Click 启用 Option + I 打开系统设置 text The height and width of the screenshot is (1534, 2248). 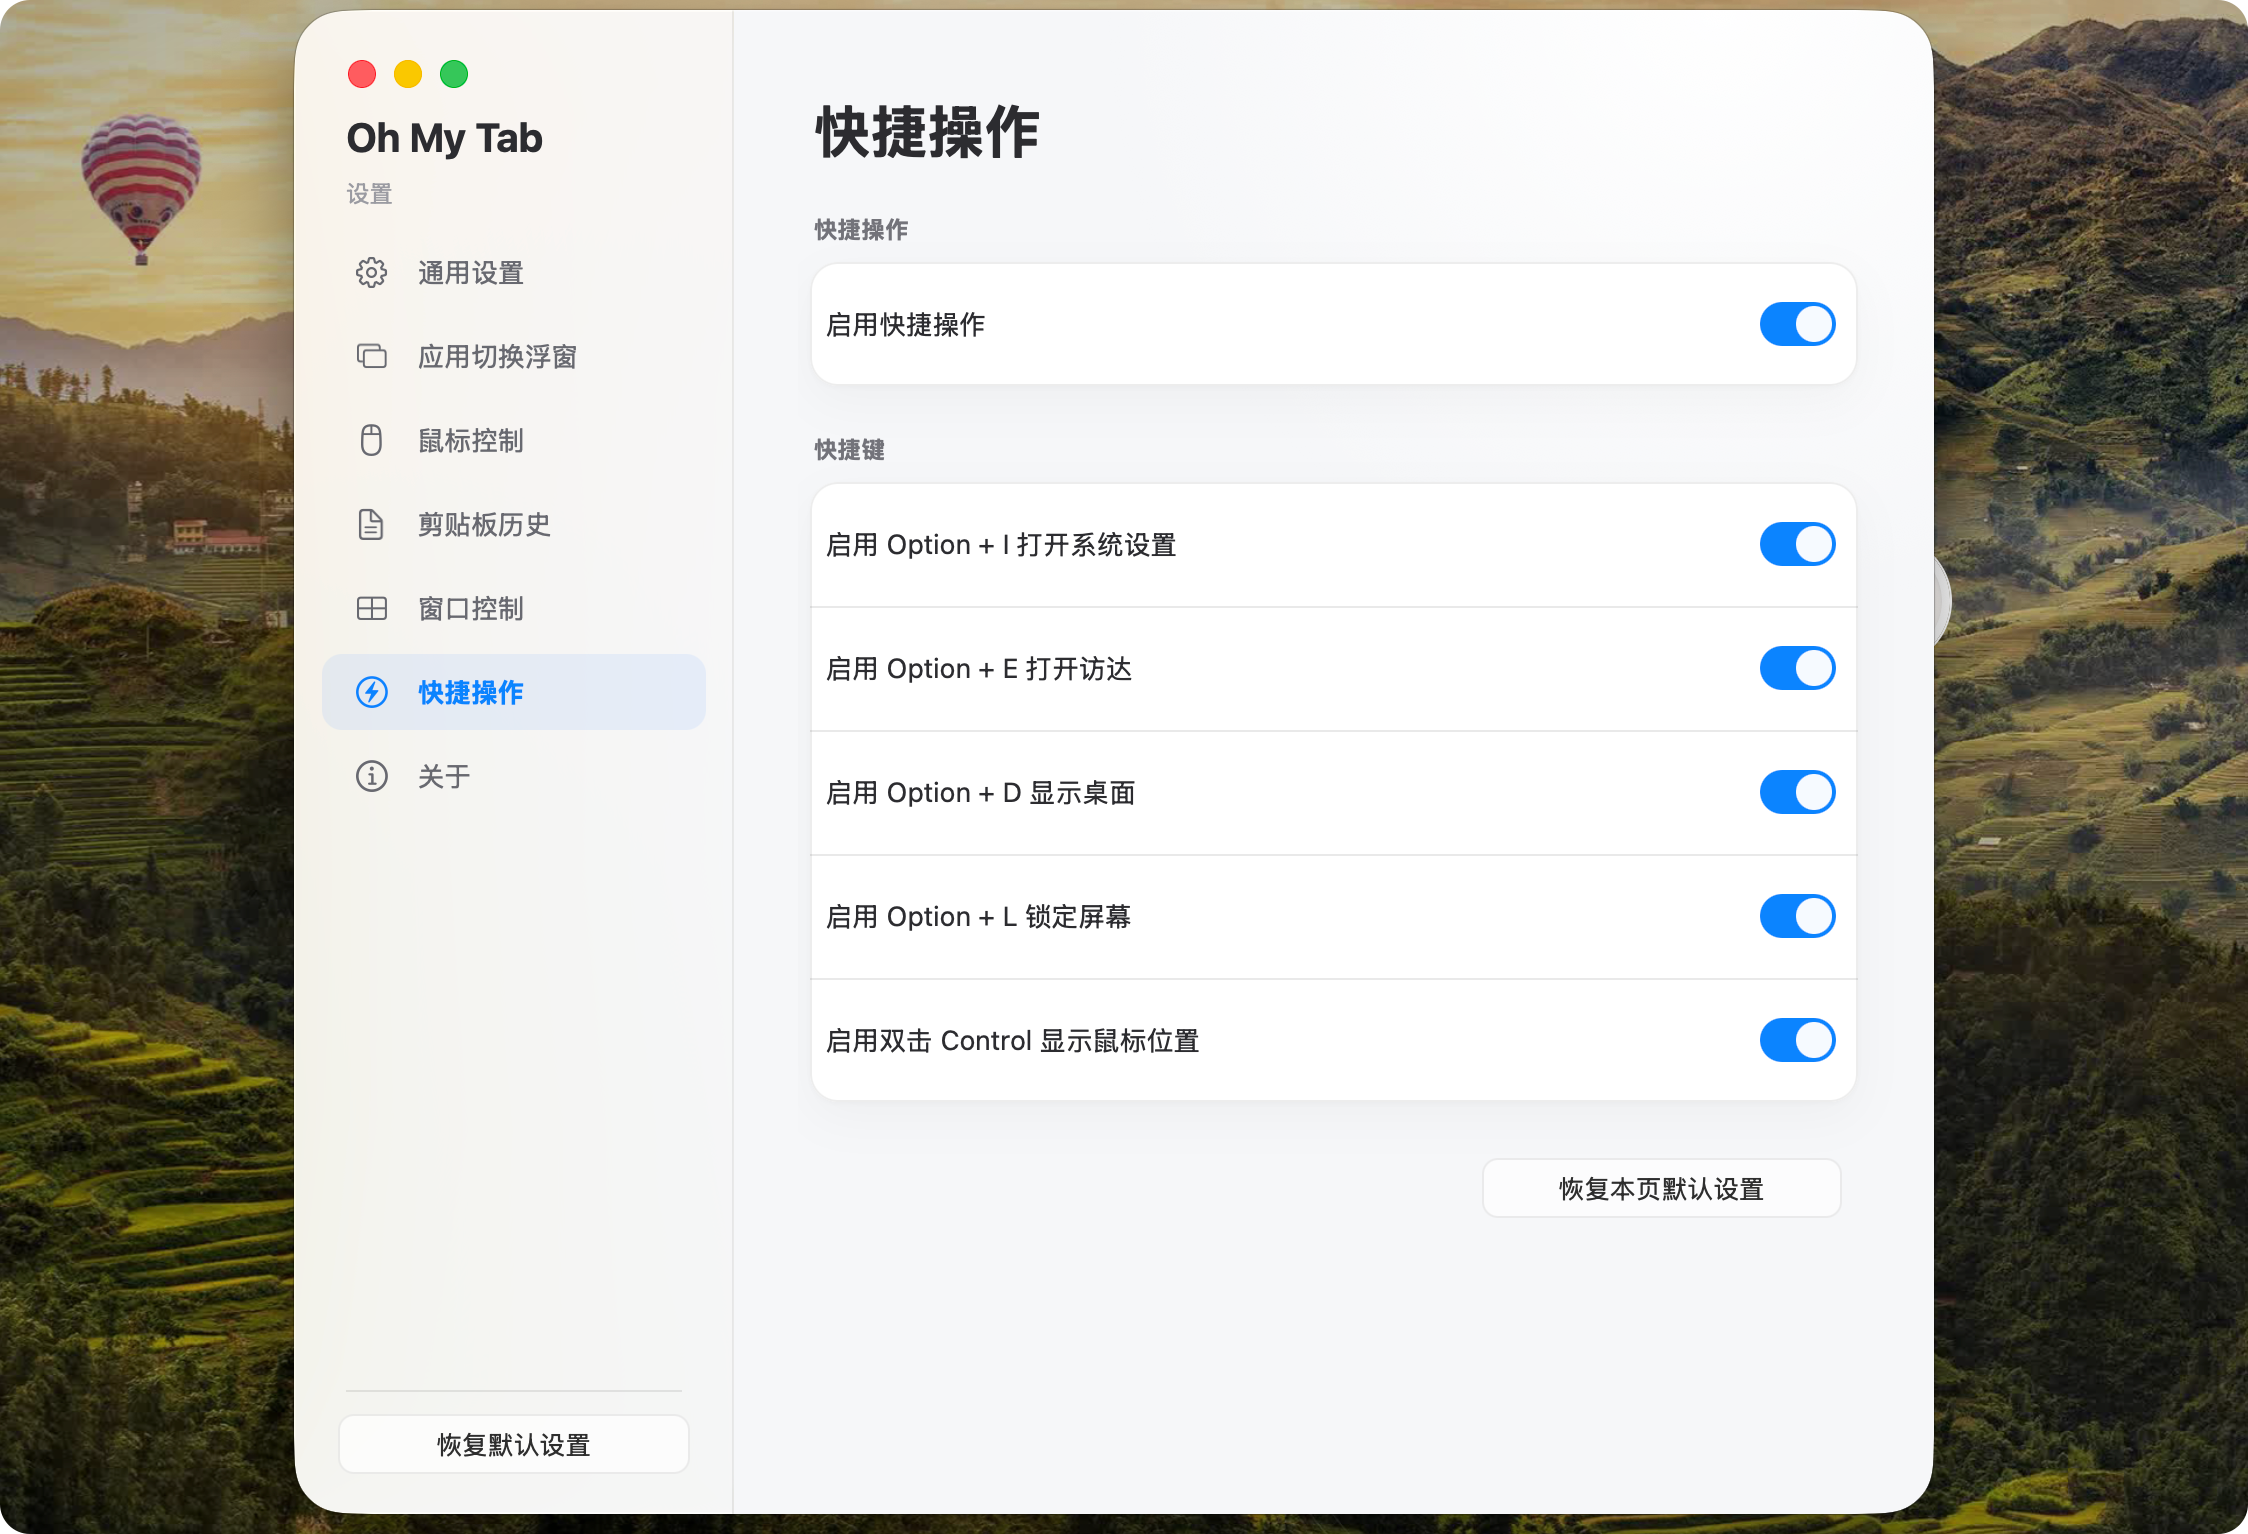(x=1001, y=545)
